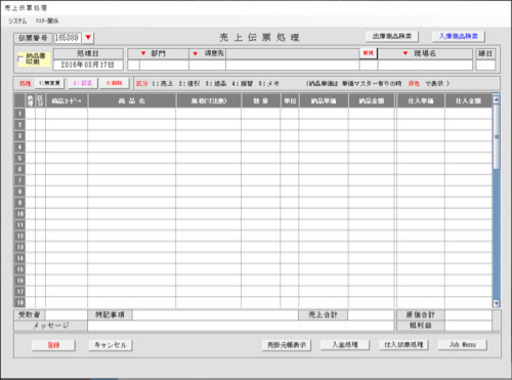Click the 部門 name input field
Screen dimensions: 512x380
click(x=164, y=65)
